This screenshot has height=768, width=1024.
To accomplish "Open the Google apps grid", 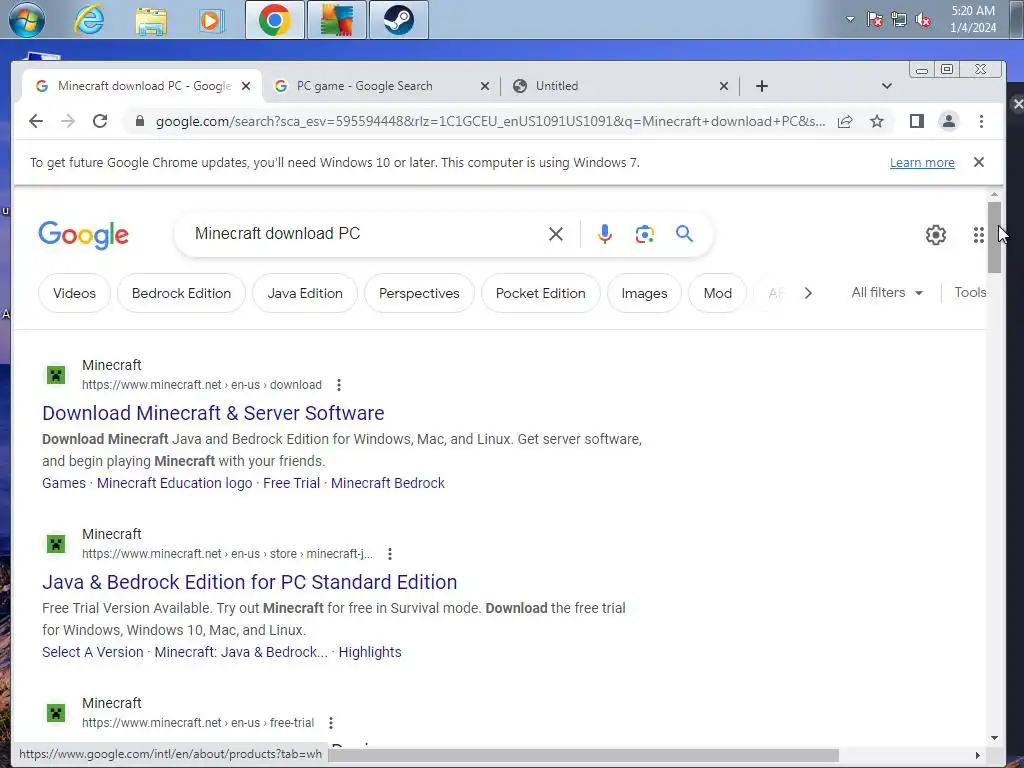I will tap(978, 235).
